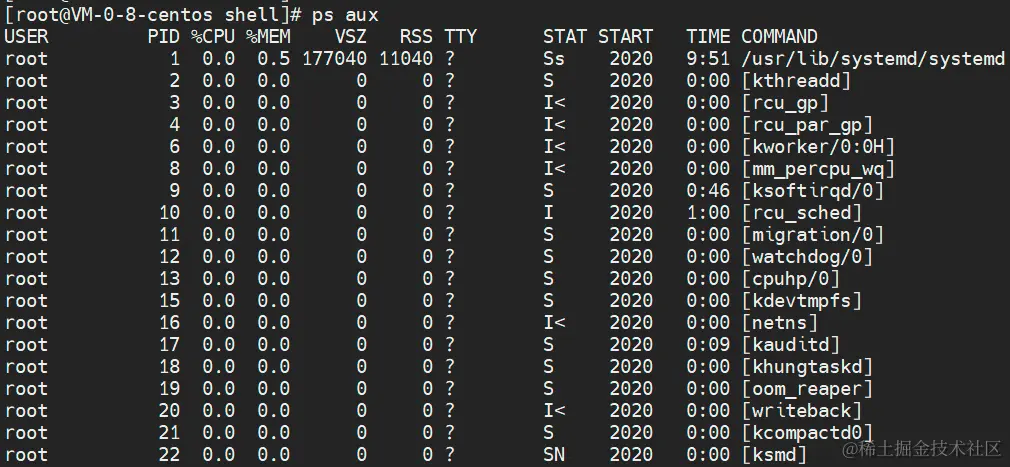Viewport: 1010px width, 467px height.
Task: Select the [rcu_gp] process name
Action: [x=785, y=103]
